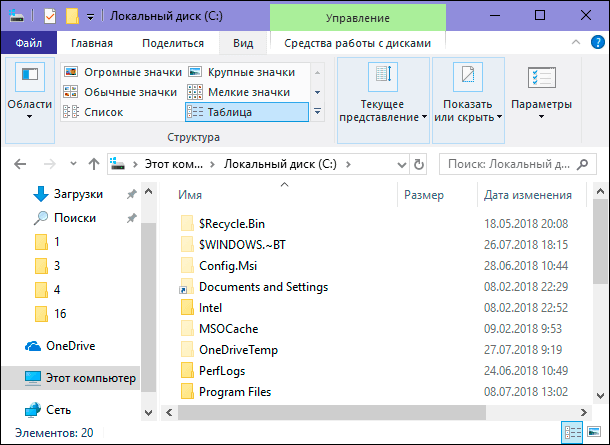
Task: Click the file list vertical scrollbar down arrow
Action: [601, 396]
